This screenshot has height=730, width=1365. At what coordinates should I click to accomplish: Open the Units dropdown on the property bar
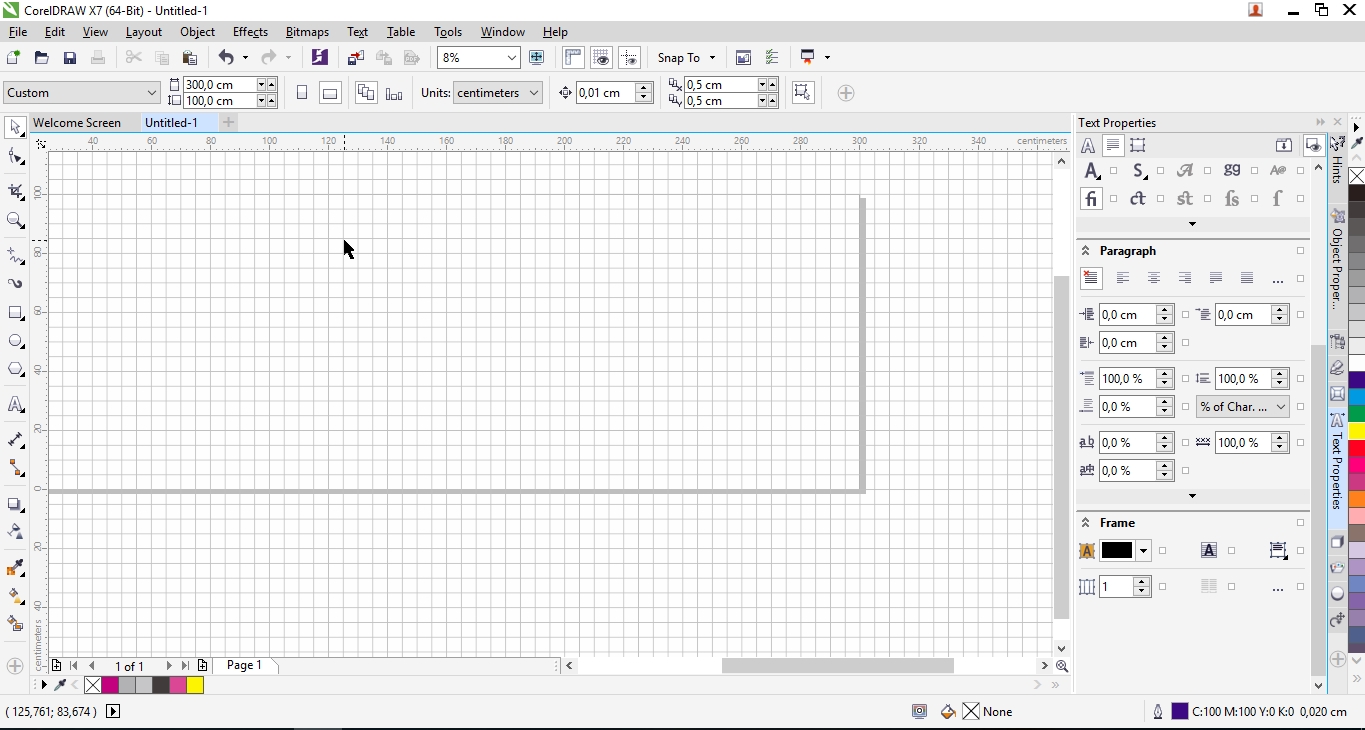point(497,92)
